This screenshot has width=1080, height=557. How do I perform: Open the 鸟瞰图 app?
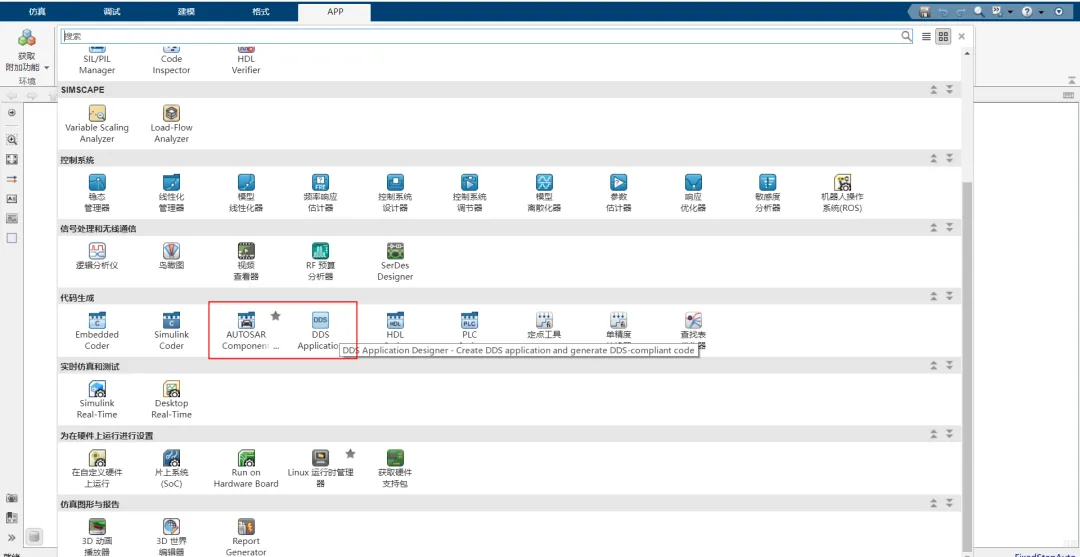point(172,255)
